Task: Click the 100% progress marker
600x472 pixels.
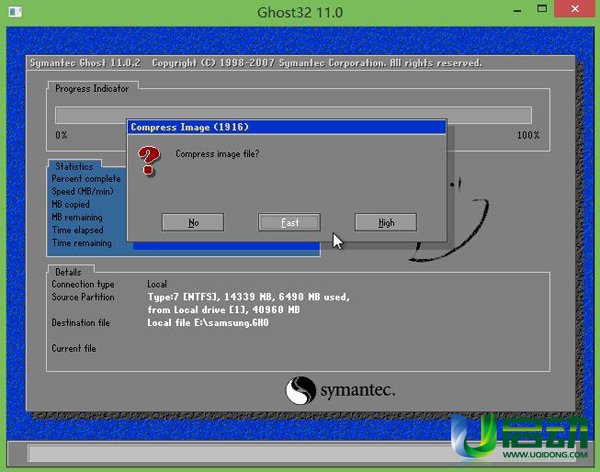Action: [528, 135]
